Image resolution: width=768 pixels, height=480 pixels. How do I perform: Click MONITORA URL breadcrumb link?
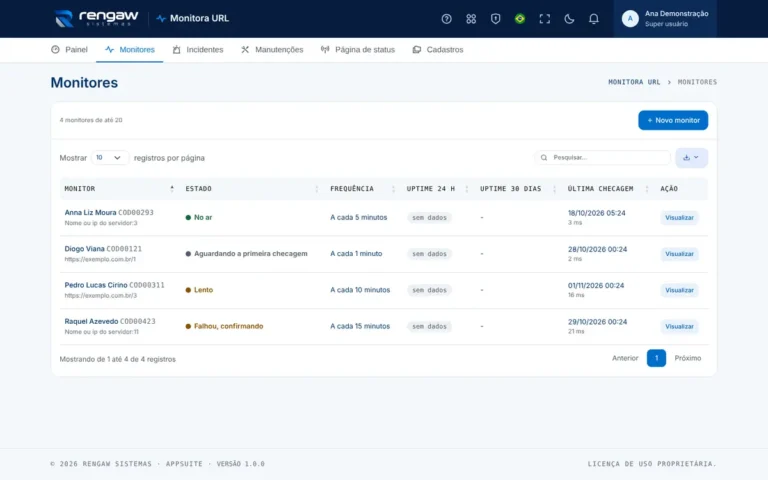634,82
